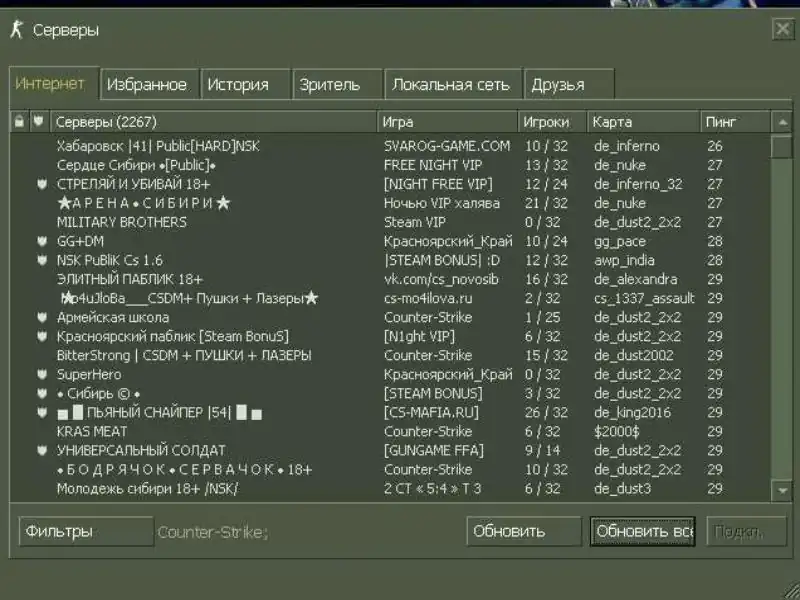Sort by Серверы (2267) column header
800x600 pixels.
pyautogui.click(x=214, y=122)
